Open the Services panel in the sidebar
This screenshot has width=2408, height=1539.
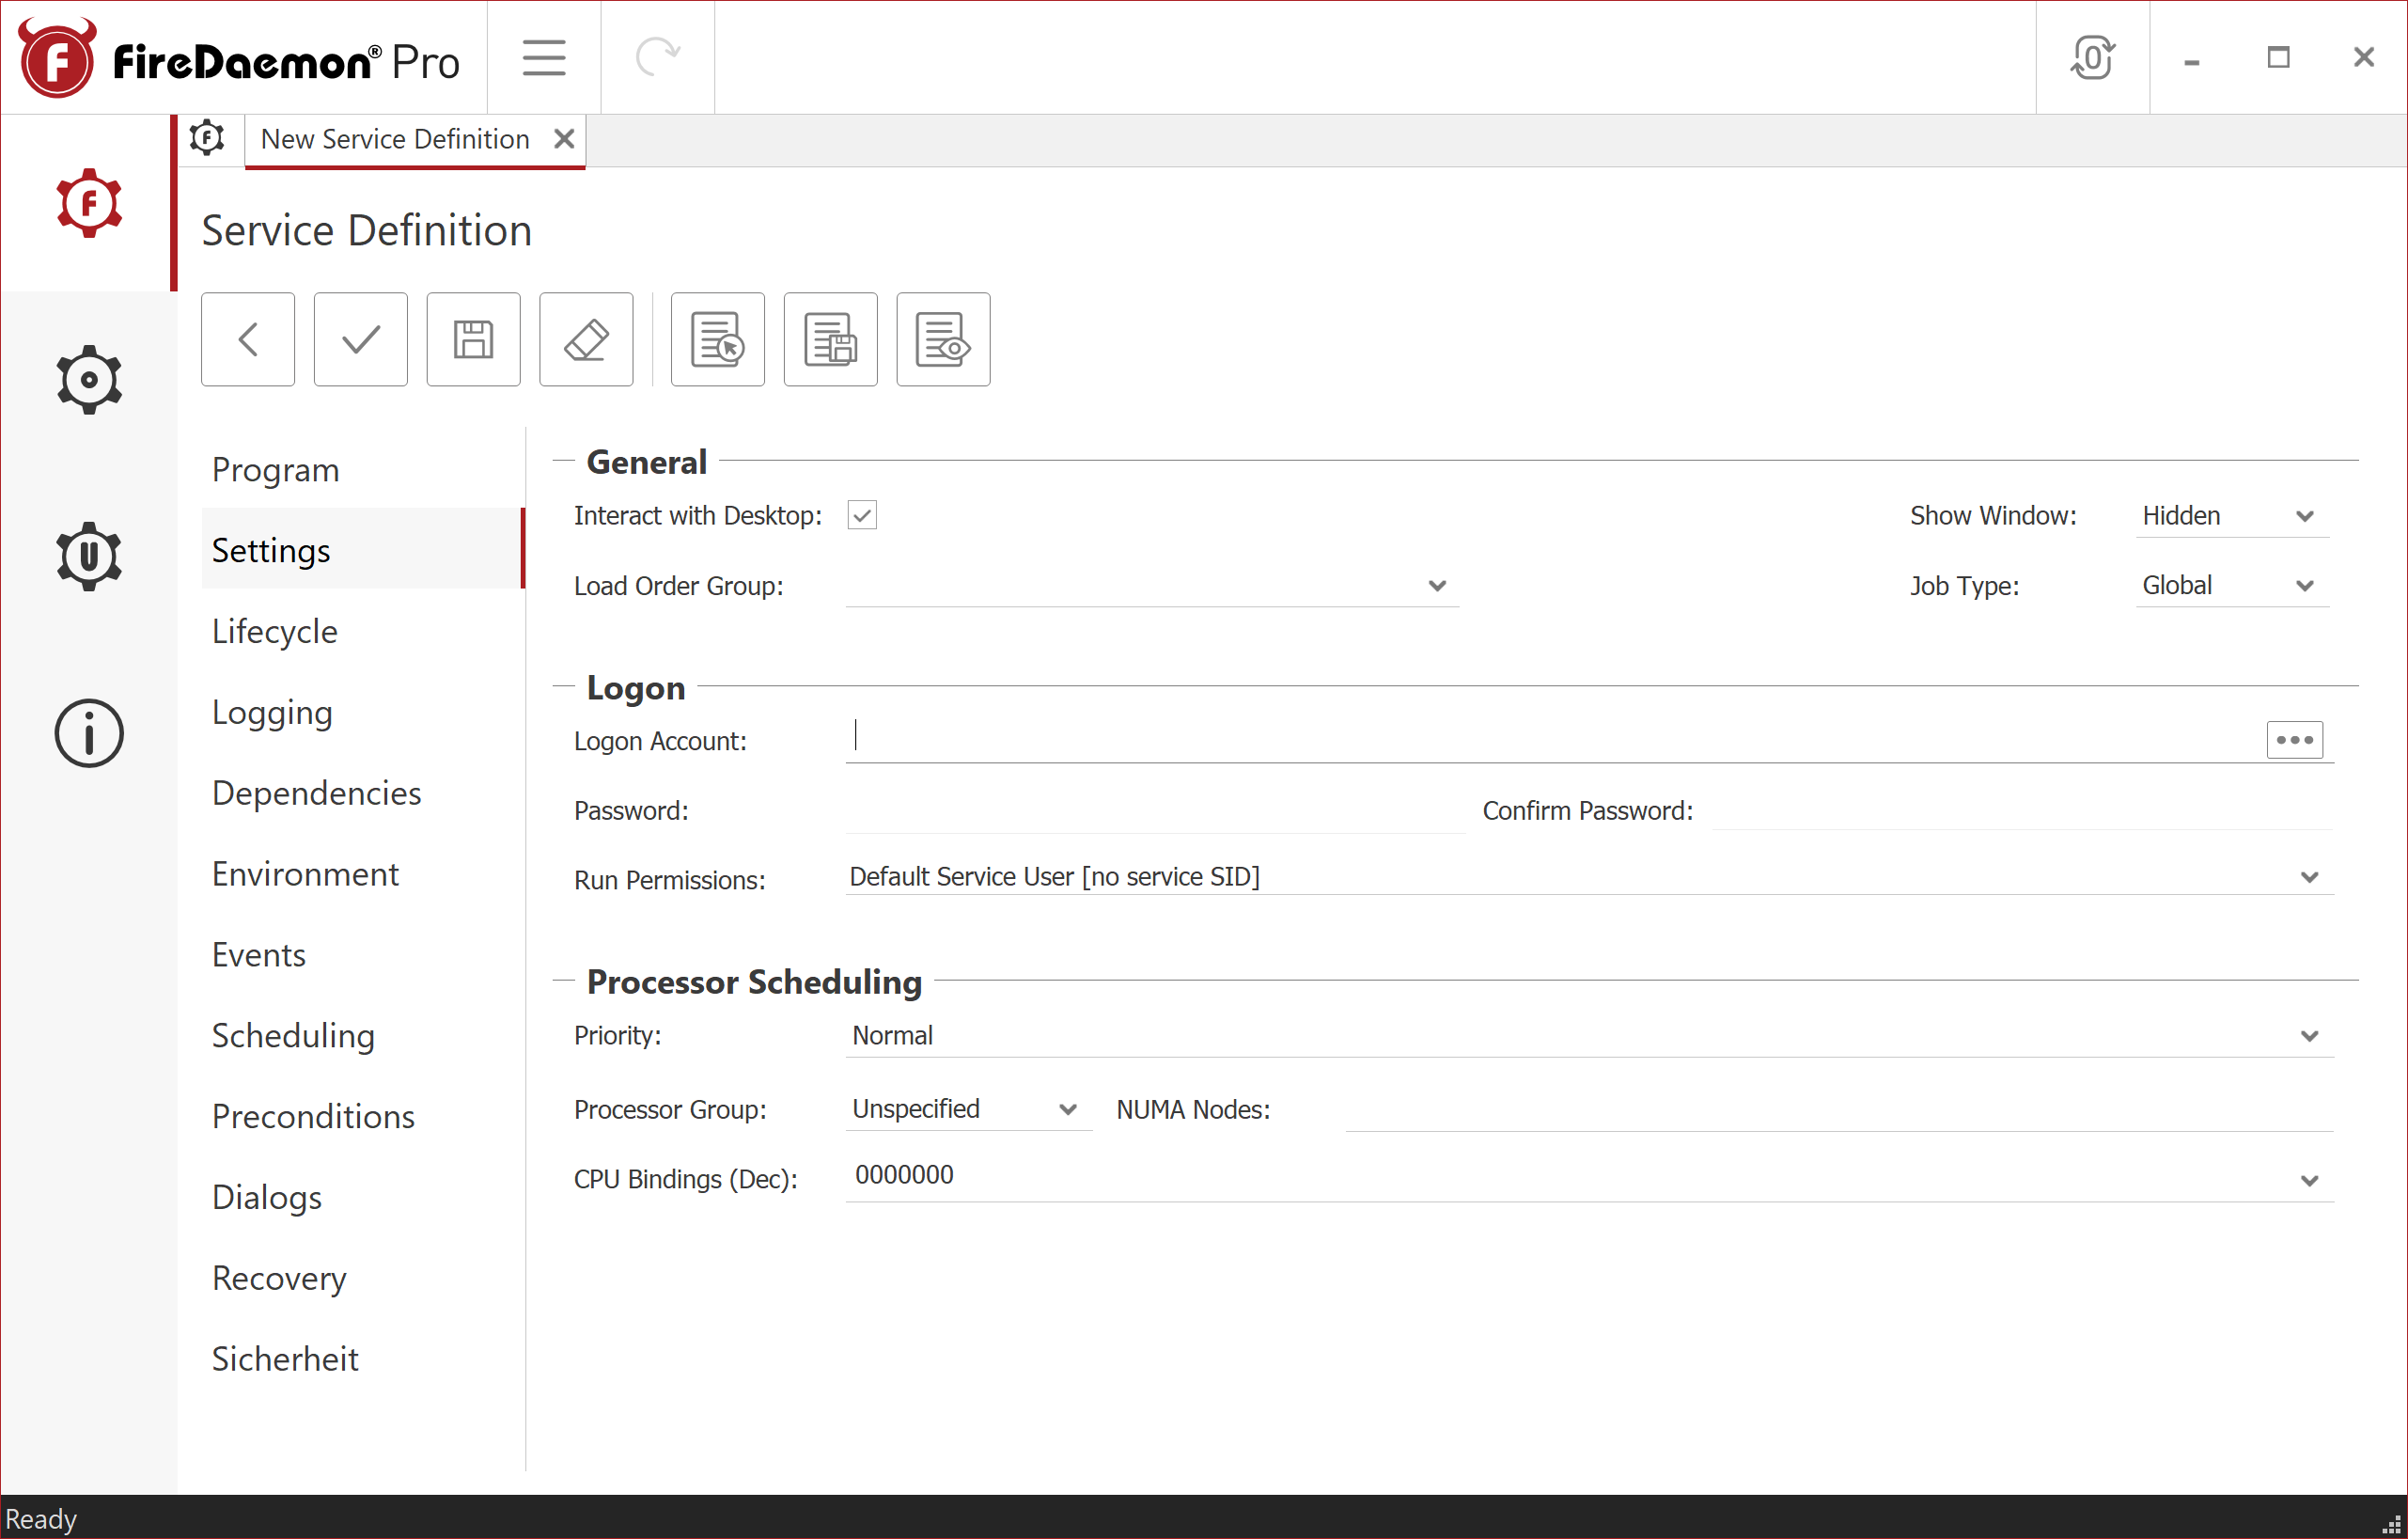[89, 203]
